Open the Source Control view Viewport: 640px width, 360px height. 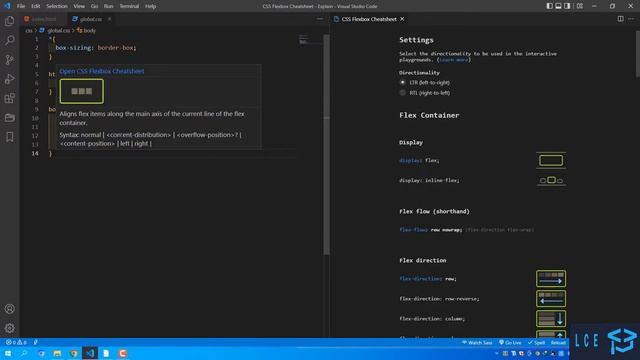[9, 60]
